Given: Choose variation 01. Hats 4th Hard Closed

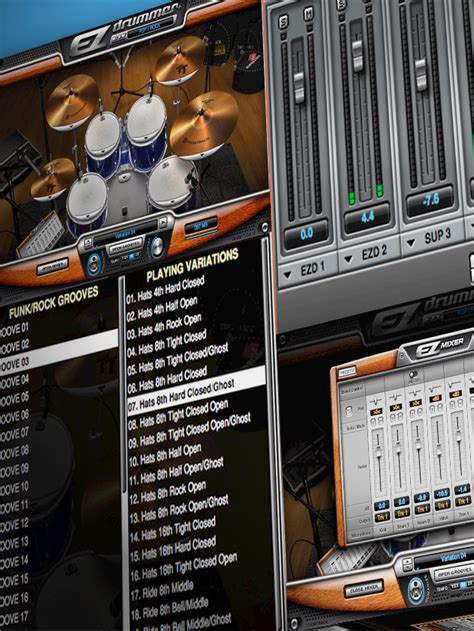Looking at the screenshot, I should pyautogui.click(x=165, y=289).
